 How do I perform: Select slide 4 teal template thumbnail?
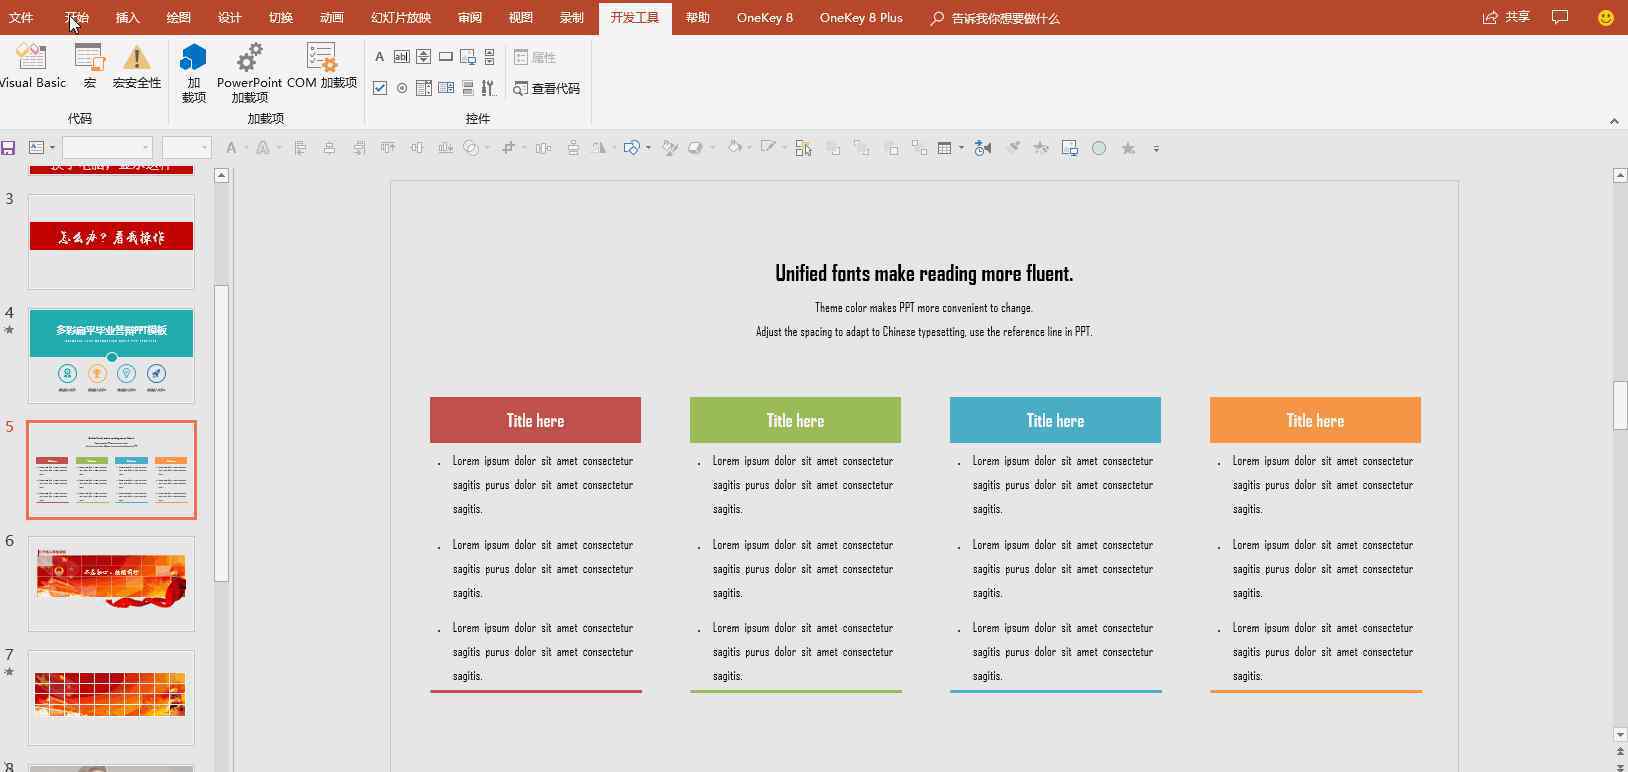pyautogui.click(x=111, y=355)
